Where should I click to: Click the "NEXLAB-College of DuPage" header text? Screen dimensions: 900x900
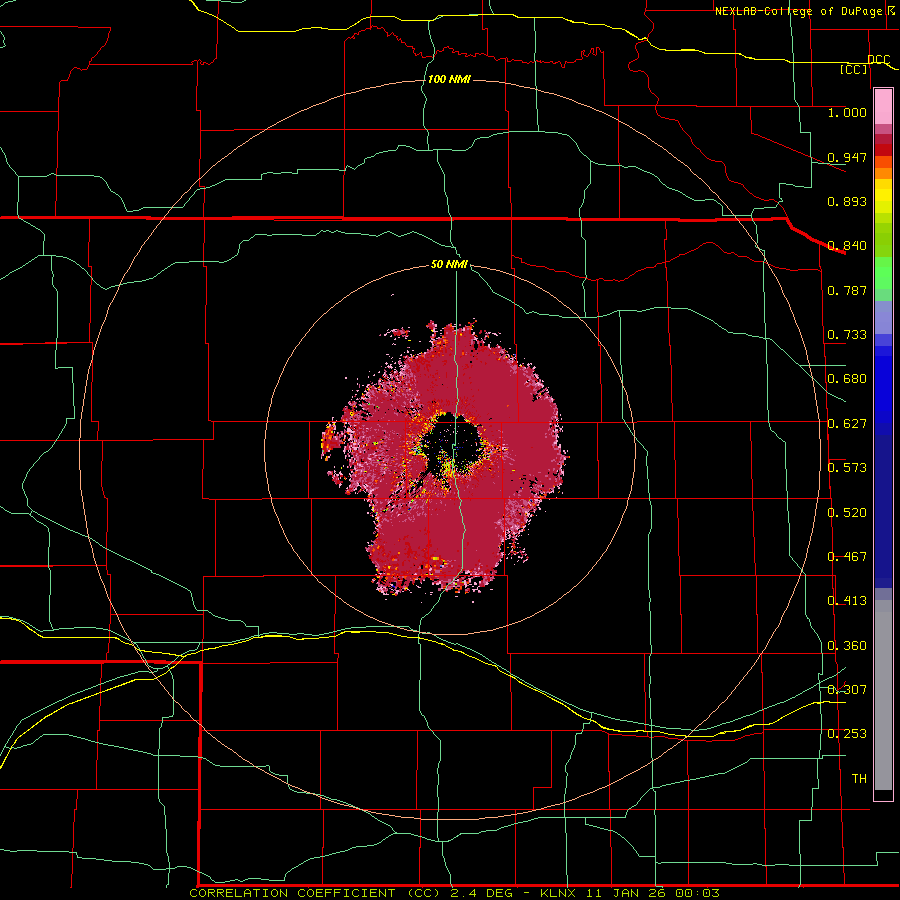pos(798,11)
